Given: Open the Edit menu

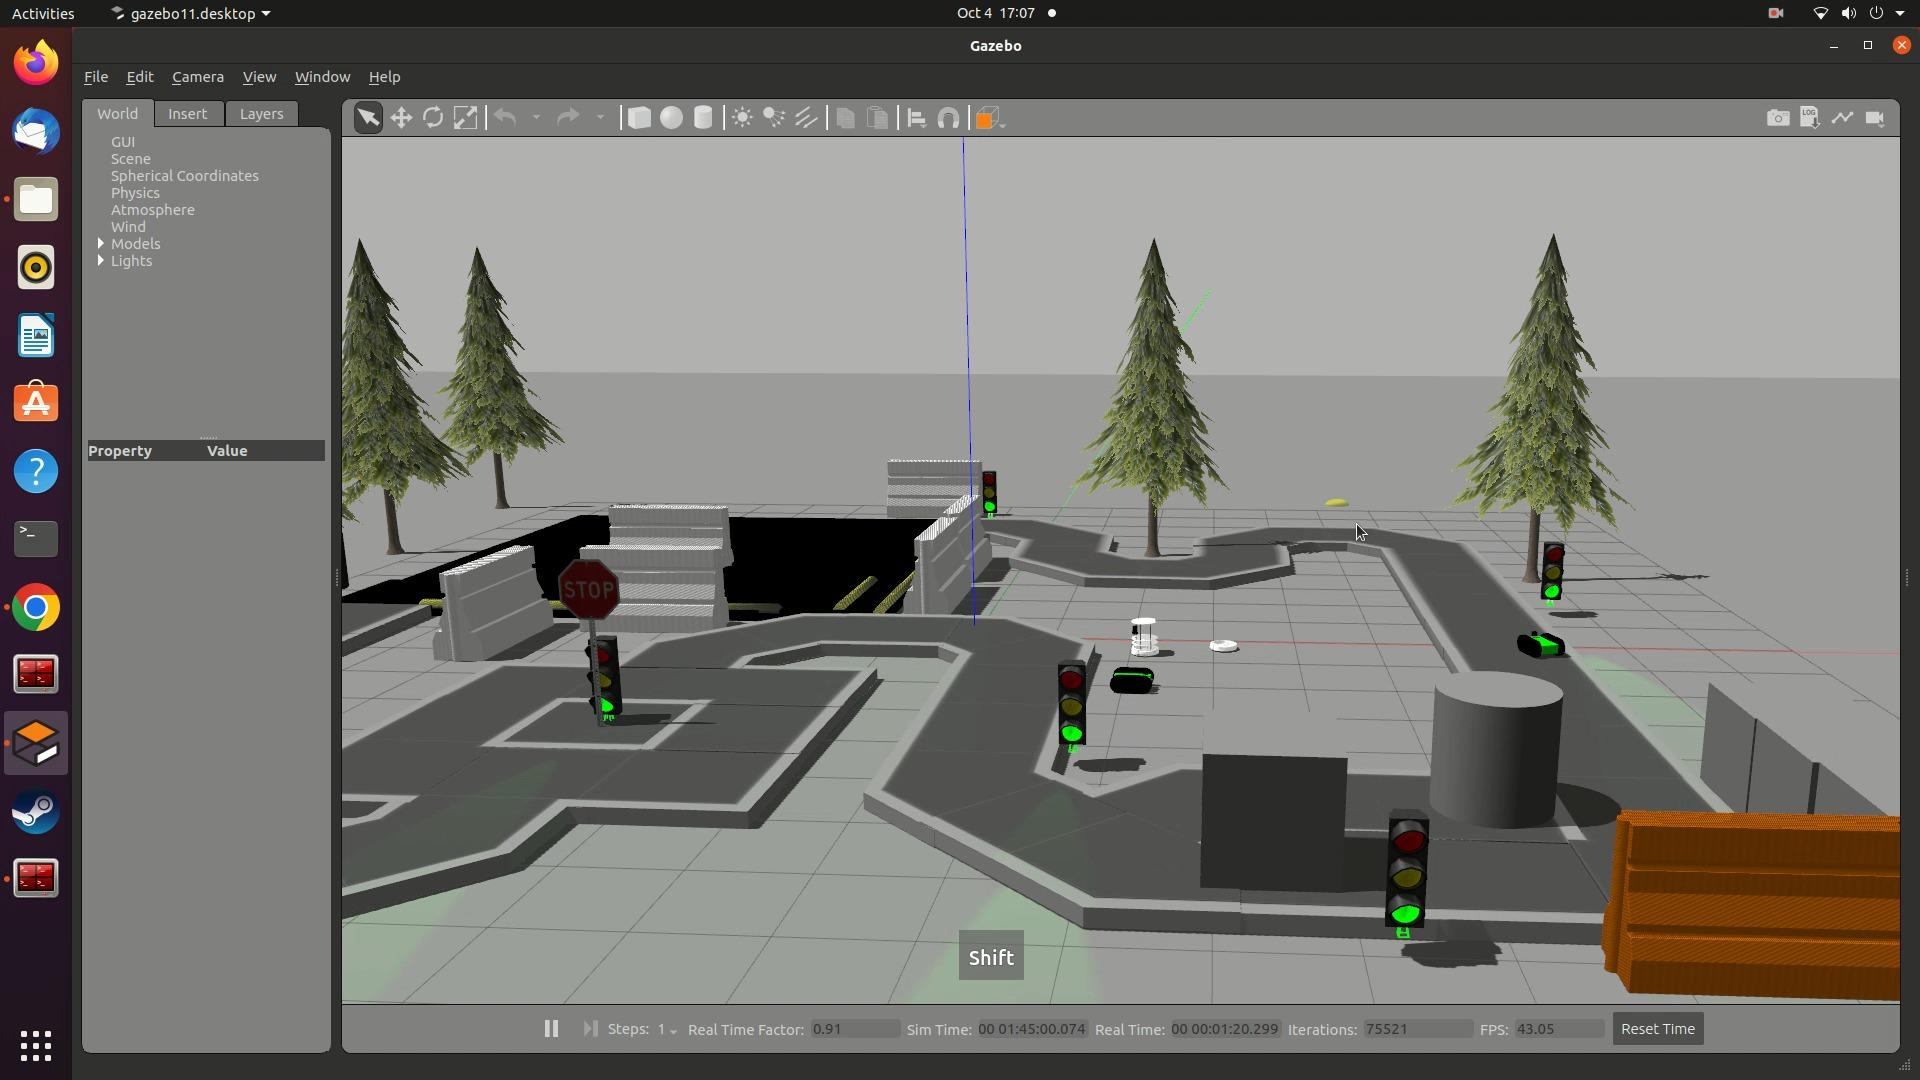Looking at the screenshot, I should 139,77.
